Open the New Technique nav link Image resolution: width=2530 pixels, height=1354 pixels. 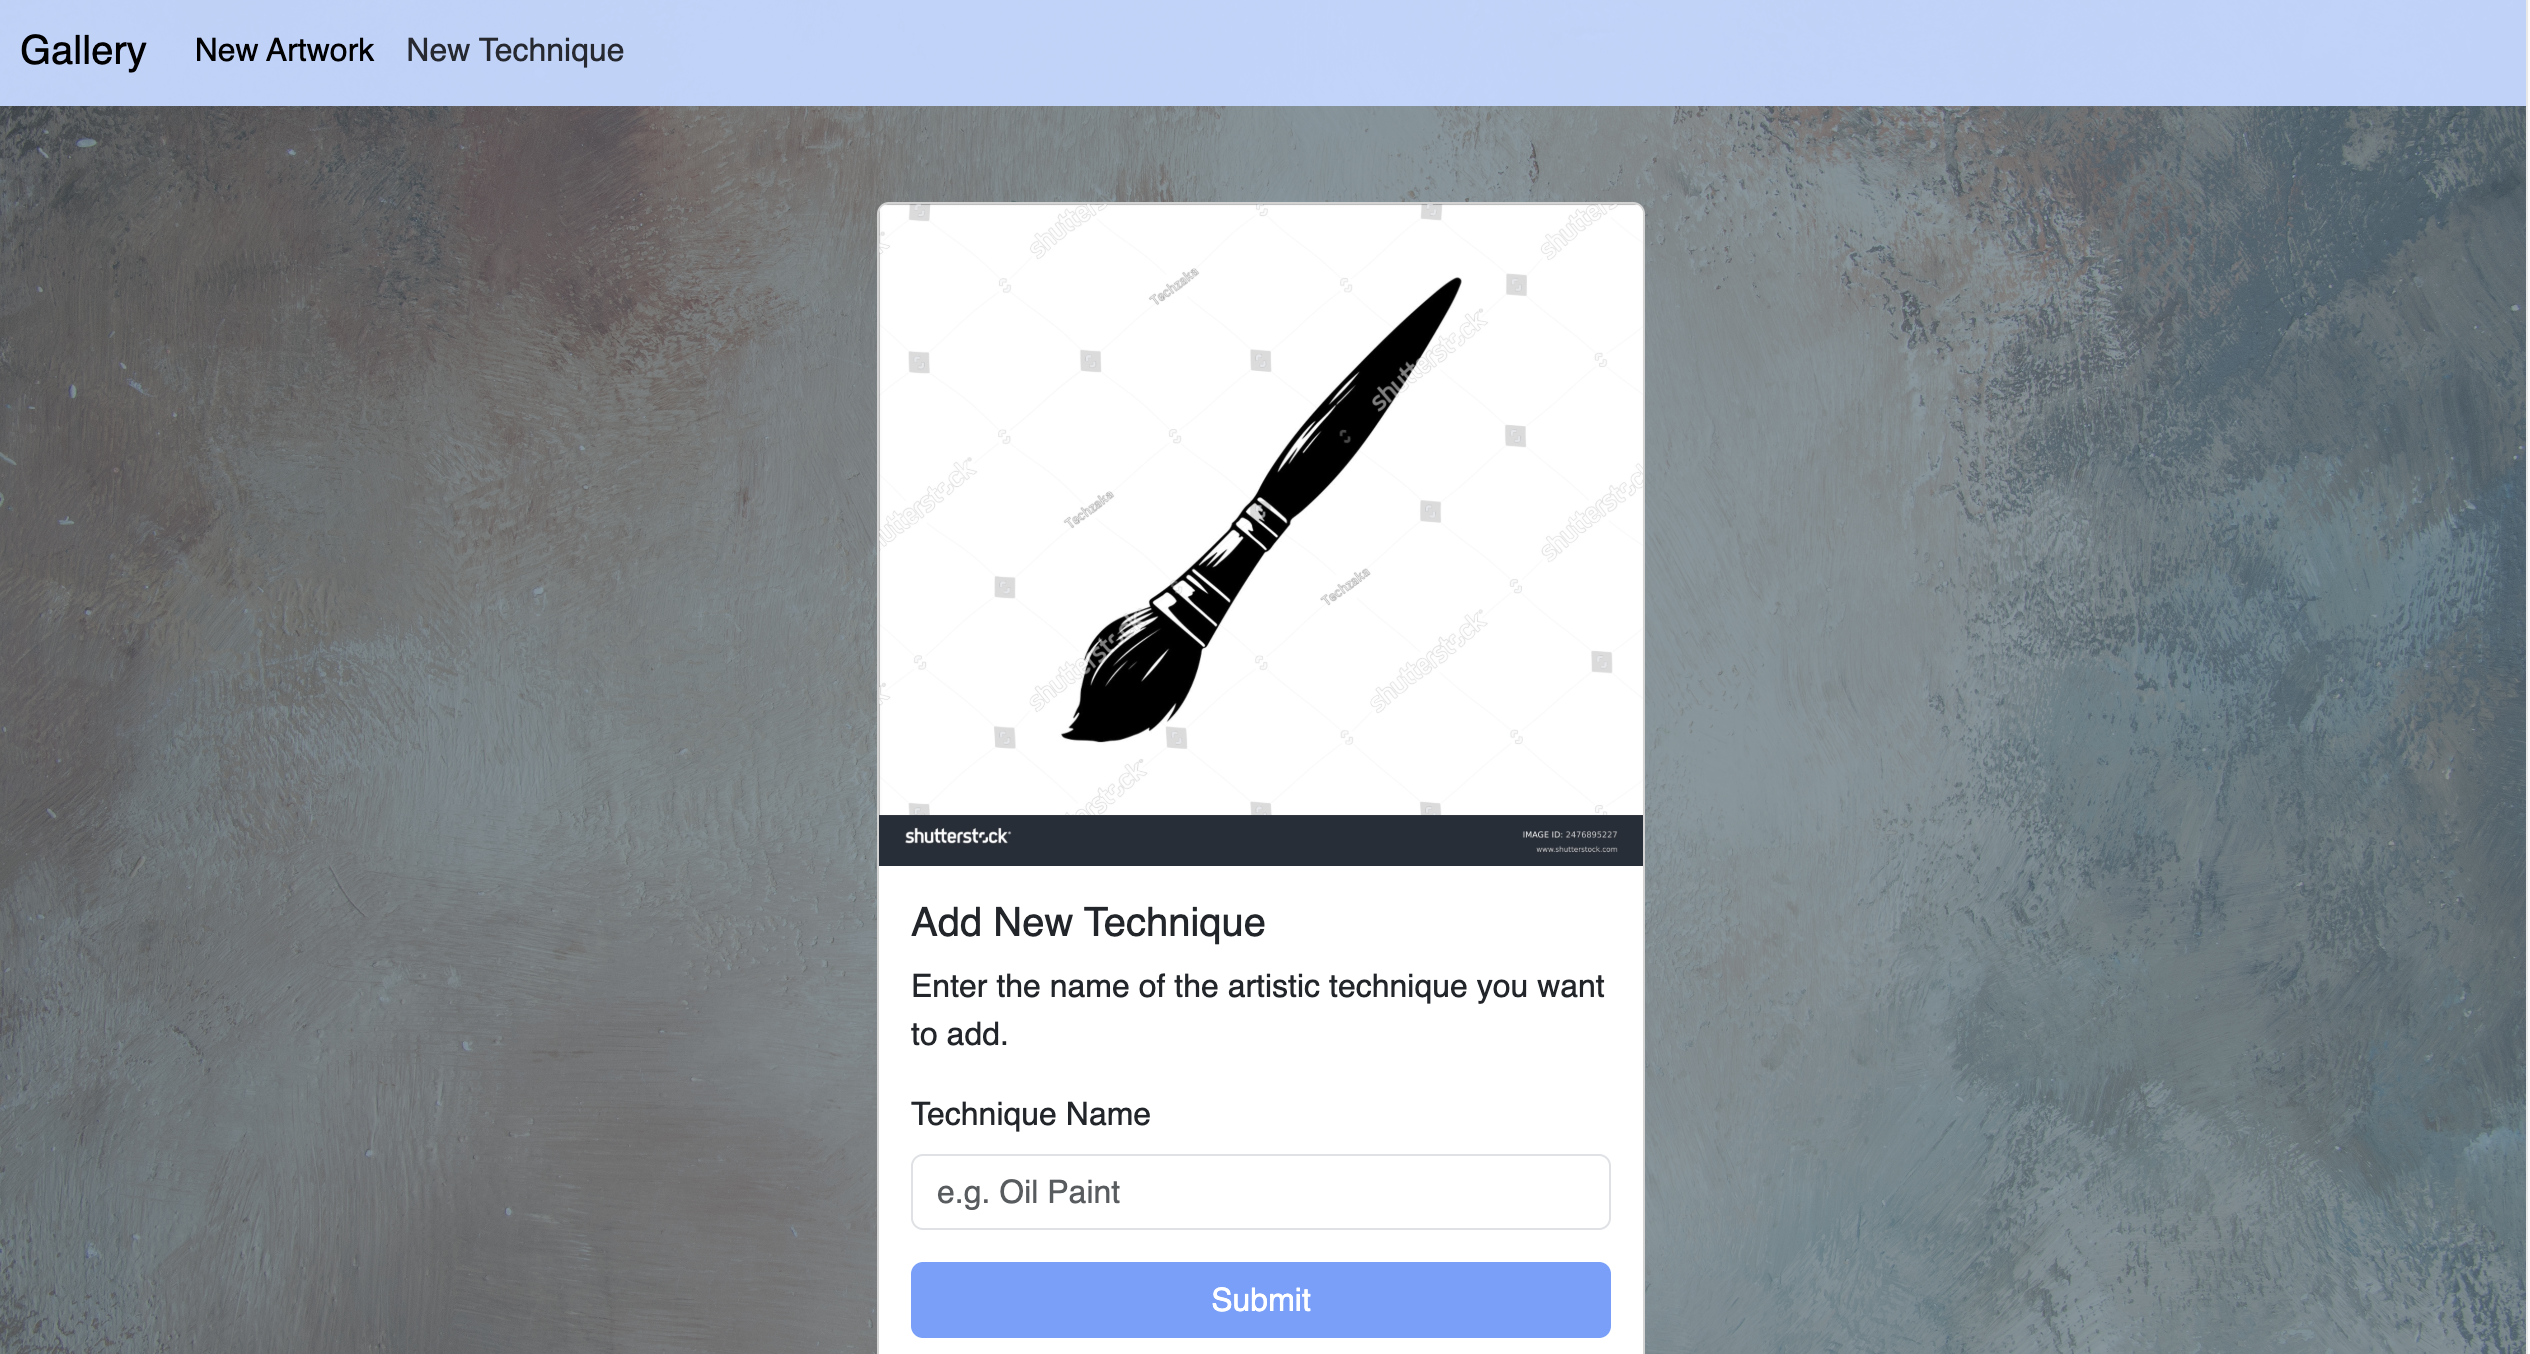tap(515, 50)
